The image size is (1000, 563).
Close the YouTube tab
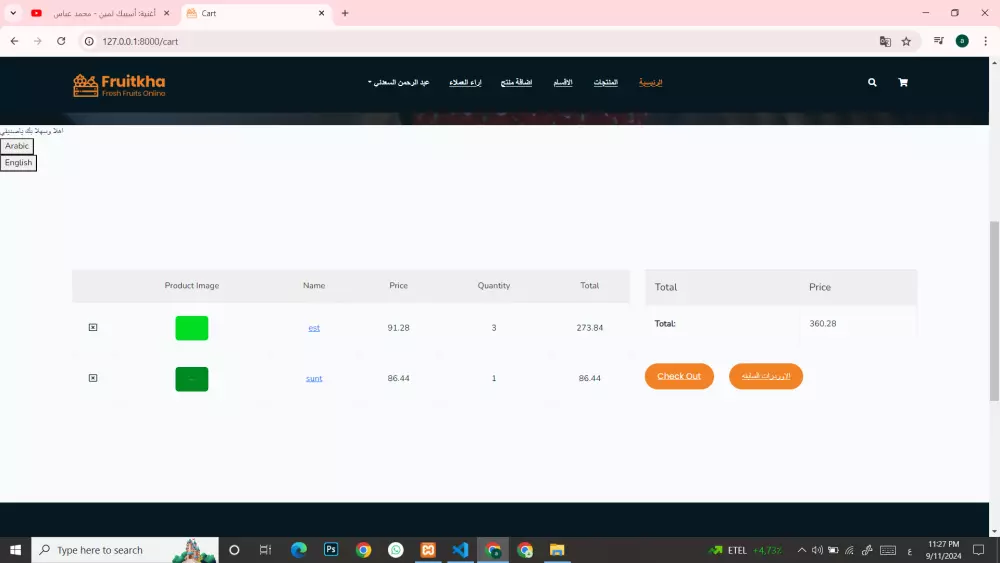166,13
